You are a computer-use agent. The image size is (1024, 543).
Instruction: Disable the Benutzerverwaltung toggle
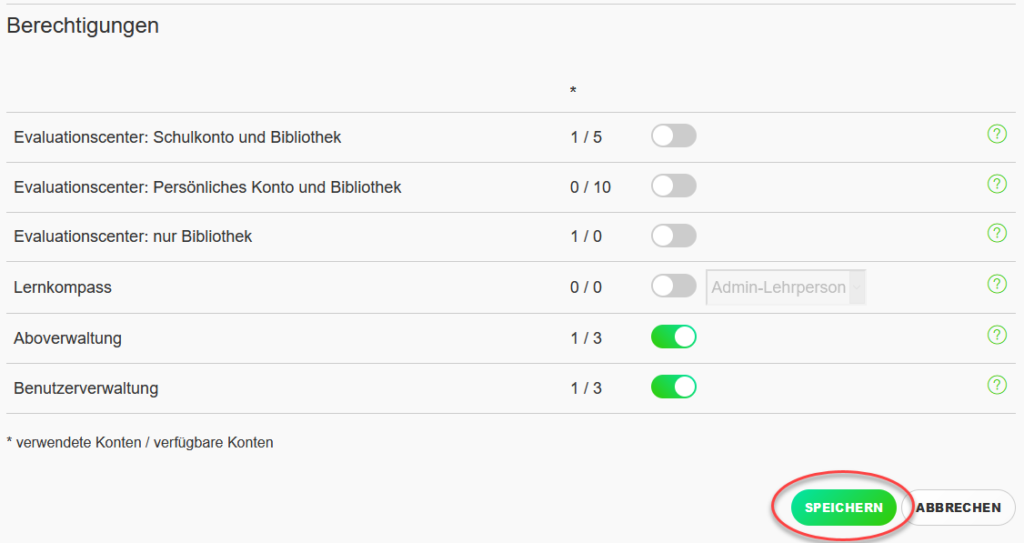click(673, 387)
